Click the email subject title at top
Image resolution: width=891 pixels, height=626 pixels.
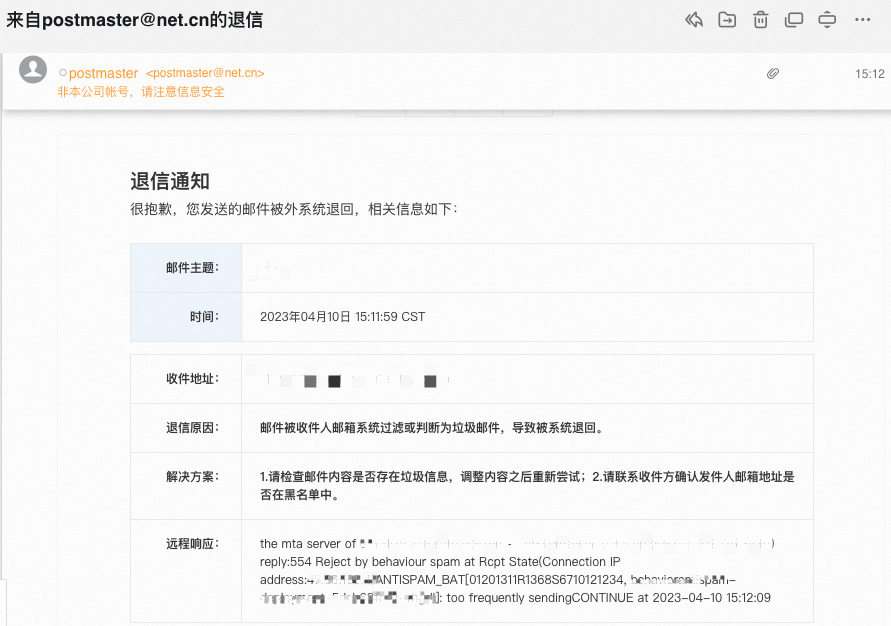click(135, 20)
